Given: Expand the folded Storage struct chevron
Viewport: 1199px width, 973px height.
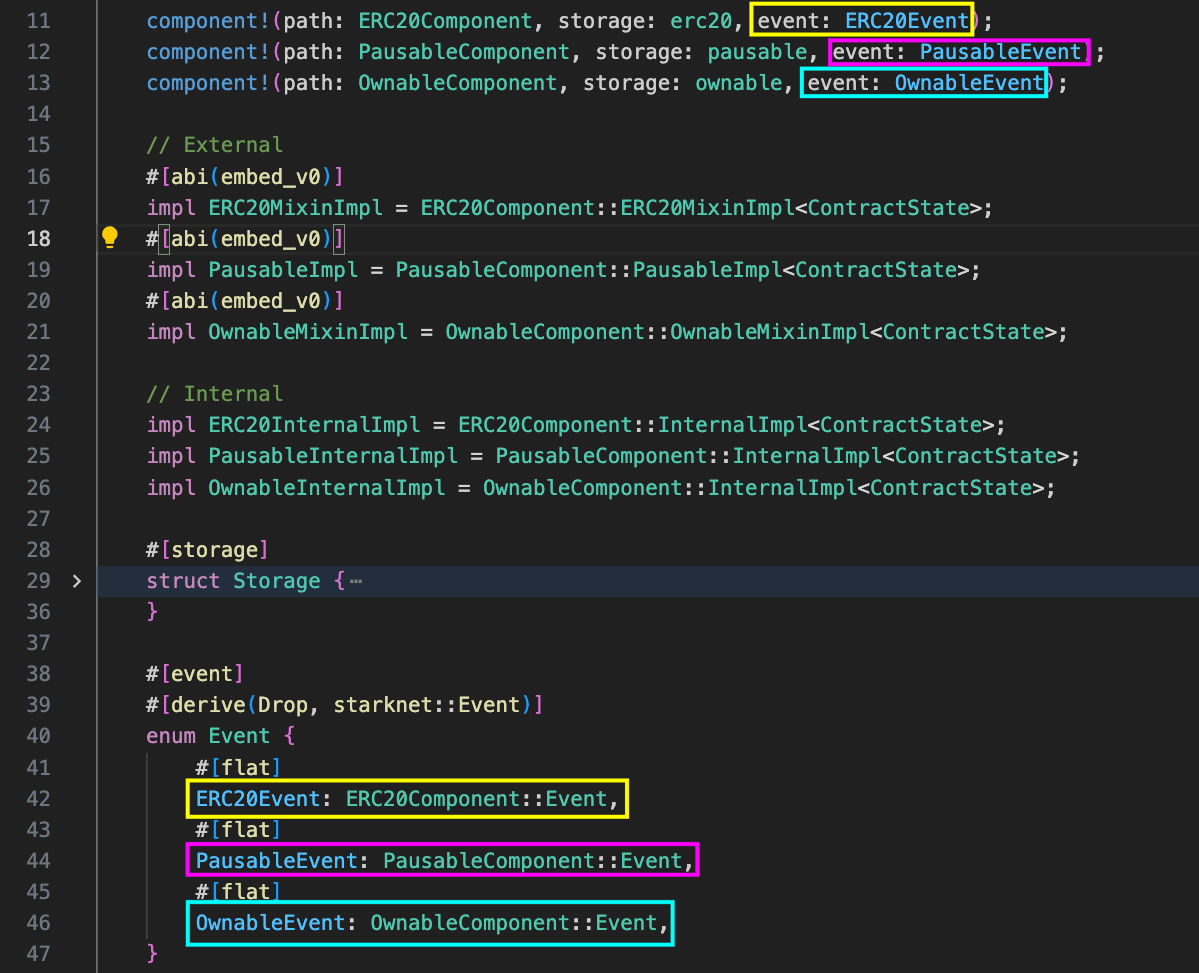Looking at the screenshot, I should [x=77, y=581].
